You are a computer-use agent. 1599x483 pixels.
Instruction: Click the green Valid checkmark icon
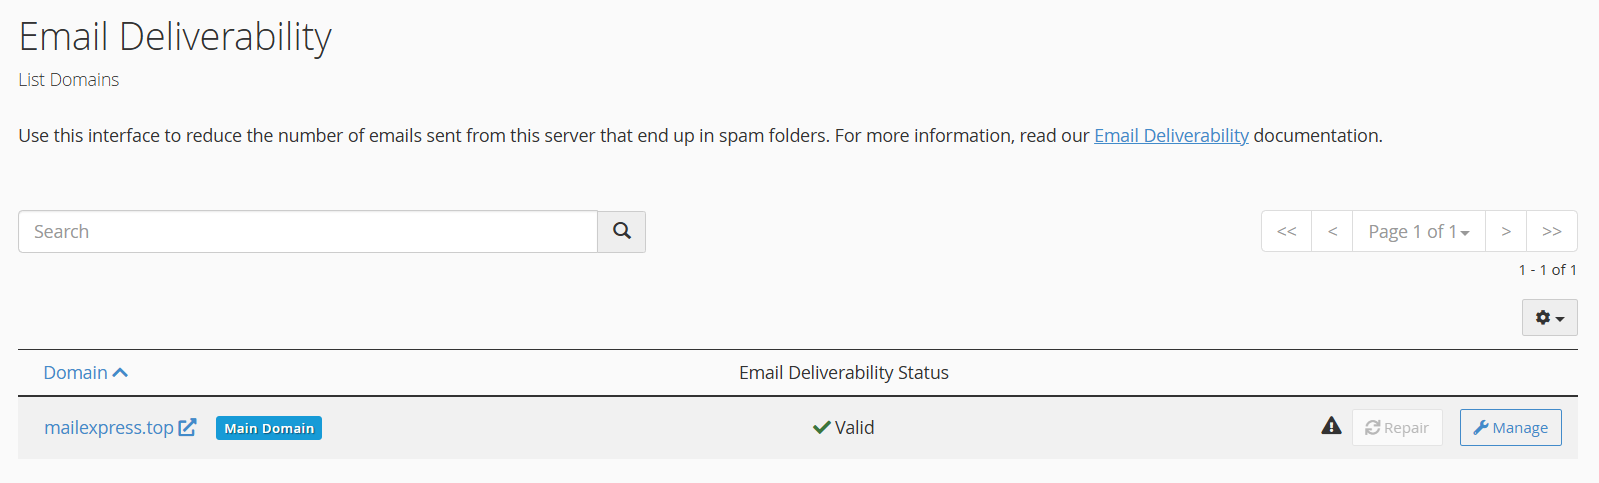coord(822,427)
